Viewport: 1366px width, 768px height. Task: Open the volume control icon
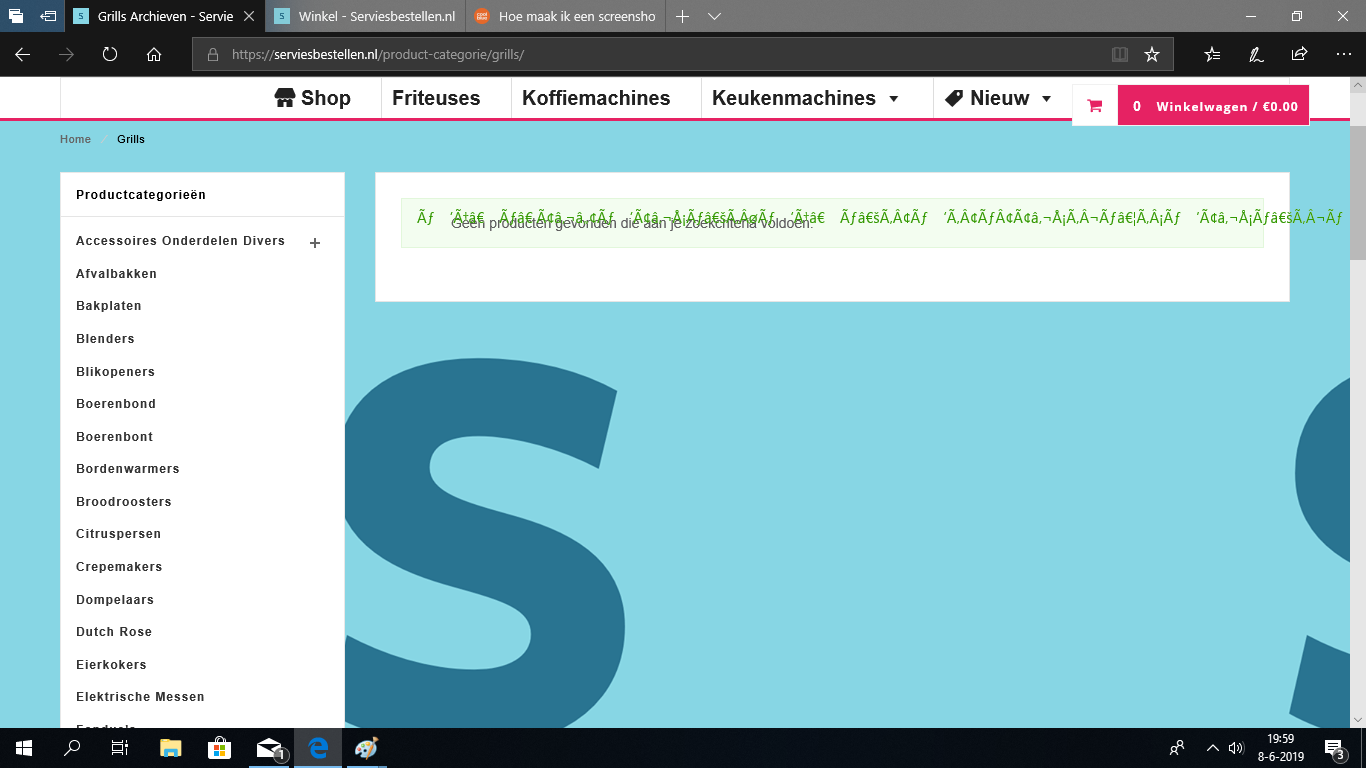pyautogui.click(x=1236, y=748)
